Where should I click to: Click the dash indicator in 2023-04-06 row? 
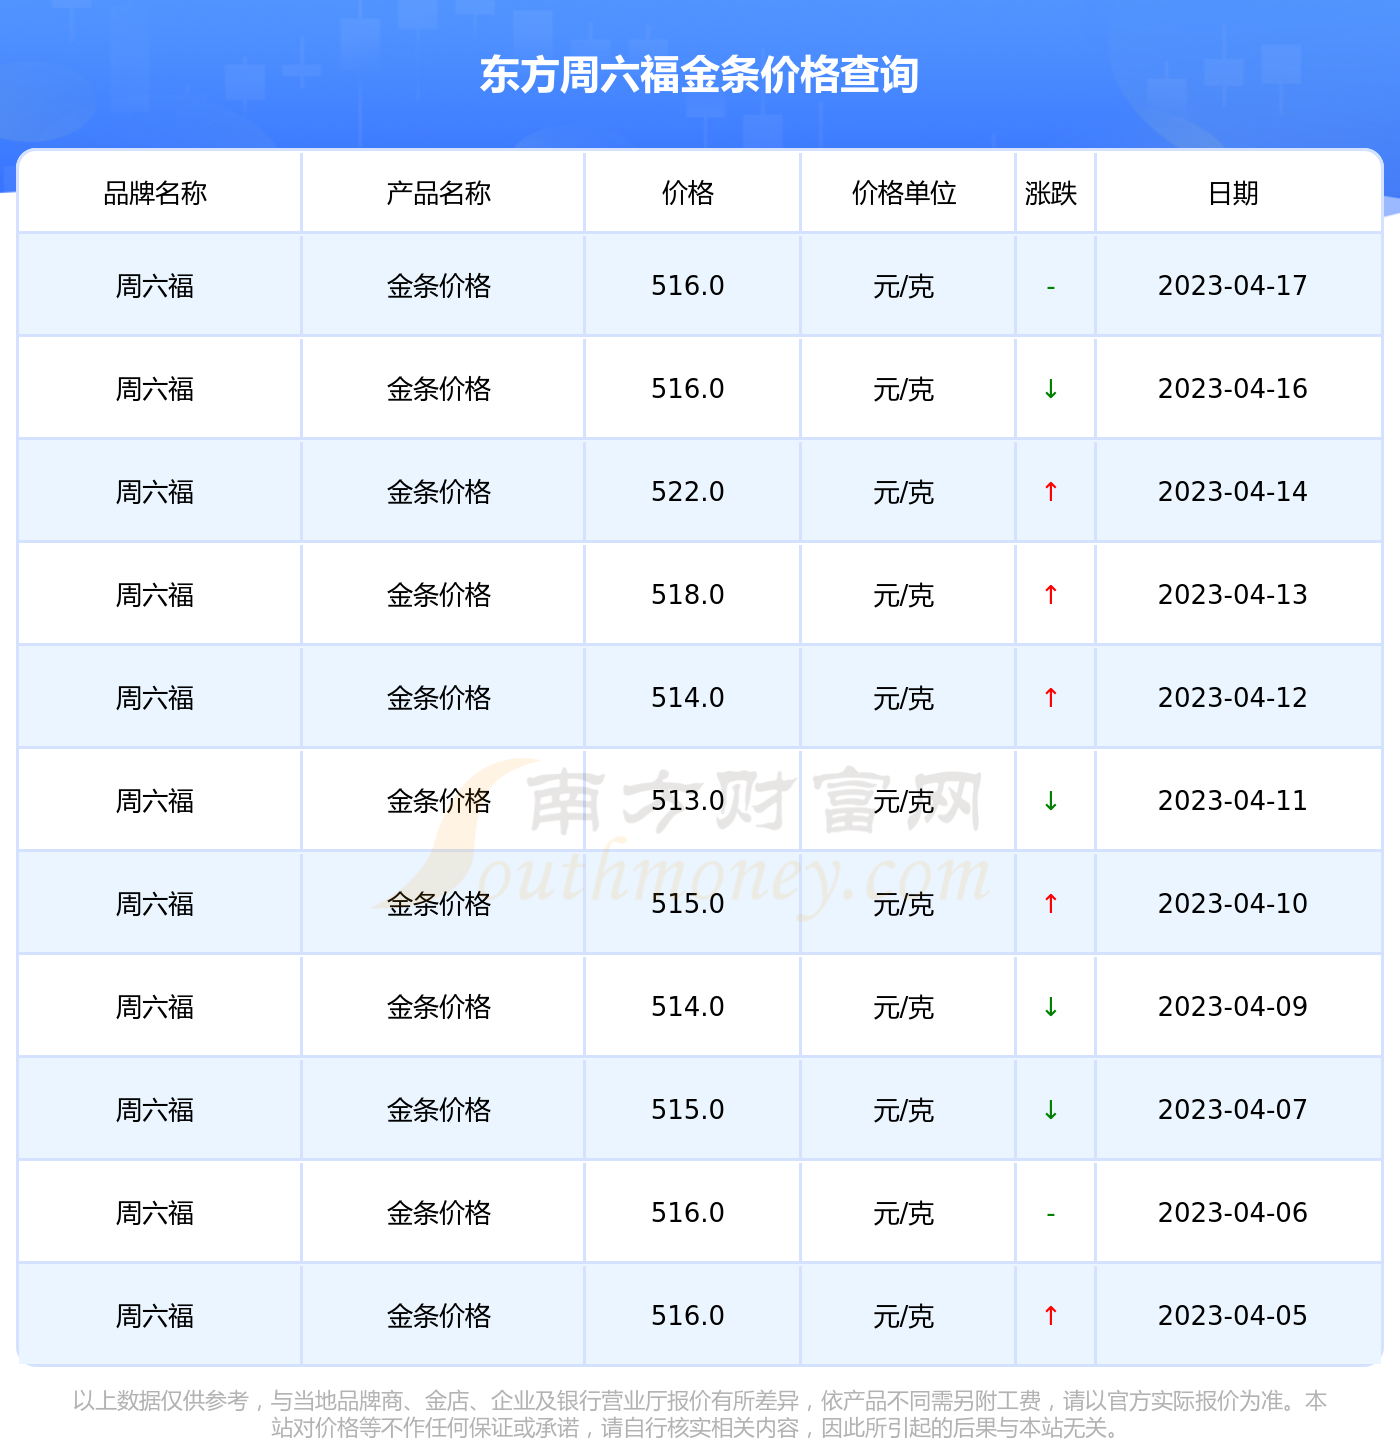[x=1051, y=1215]
